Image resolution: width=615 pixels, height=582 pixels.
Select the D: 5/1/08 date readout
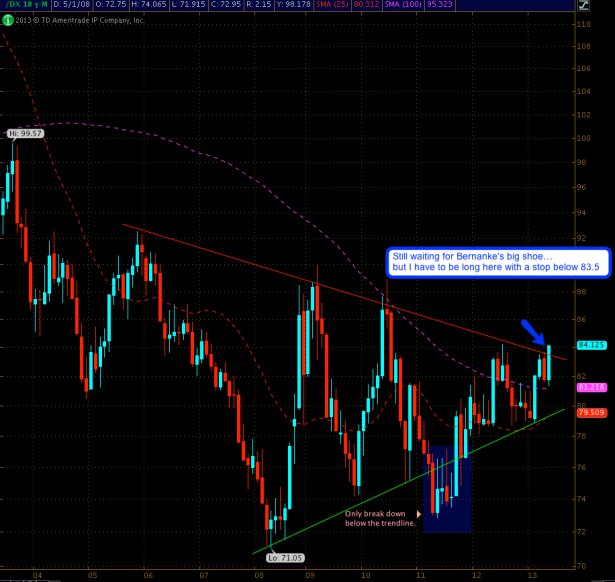[x=71, y=4]
